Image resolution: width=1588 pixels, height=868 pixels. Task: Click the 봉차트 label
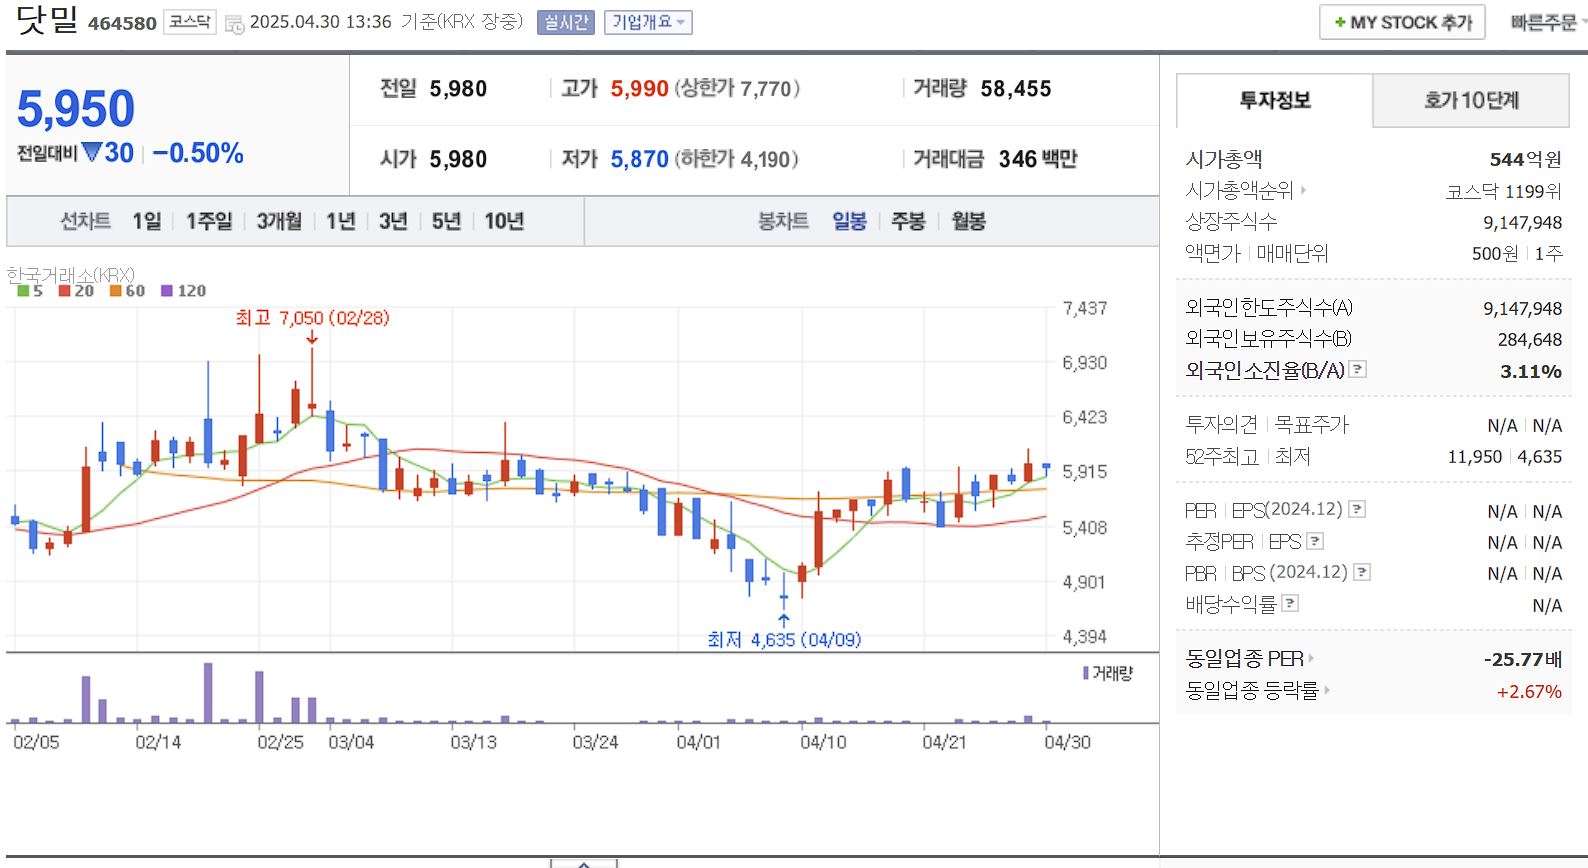tap(783, 221)
